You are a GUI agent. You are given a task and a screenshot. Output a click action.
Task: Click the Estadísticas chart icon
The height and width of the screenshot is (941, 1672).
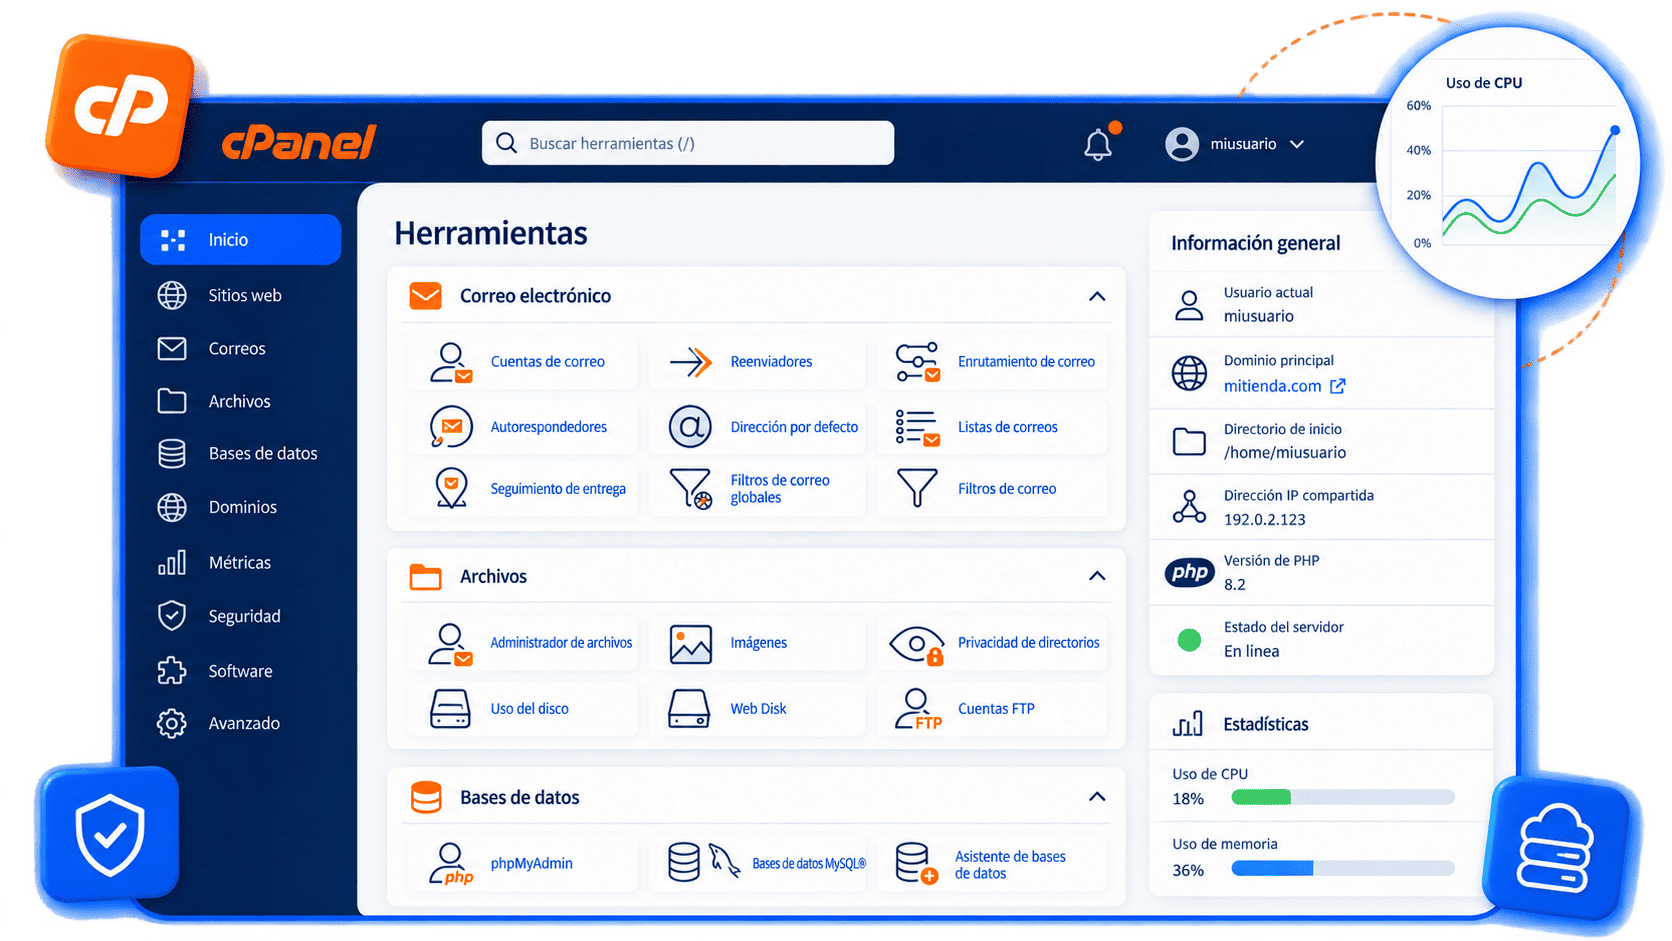1188,724
